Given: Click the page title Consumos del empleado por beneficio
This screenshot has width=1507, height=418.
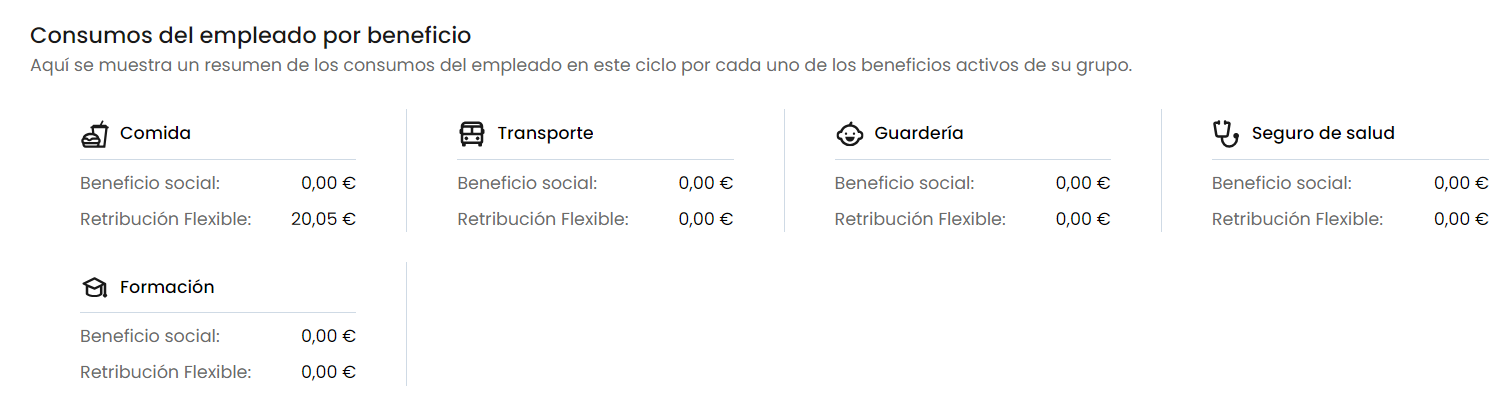Looking at the screenshot, I should [250, 35].
